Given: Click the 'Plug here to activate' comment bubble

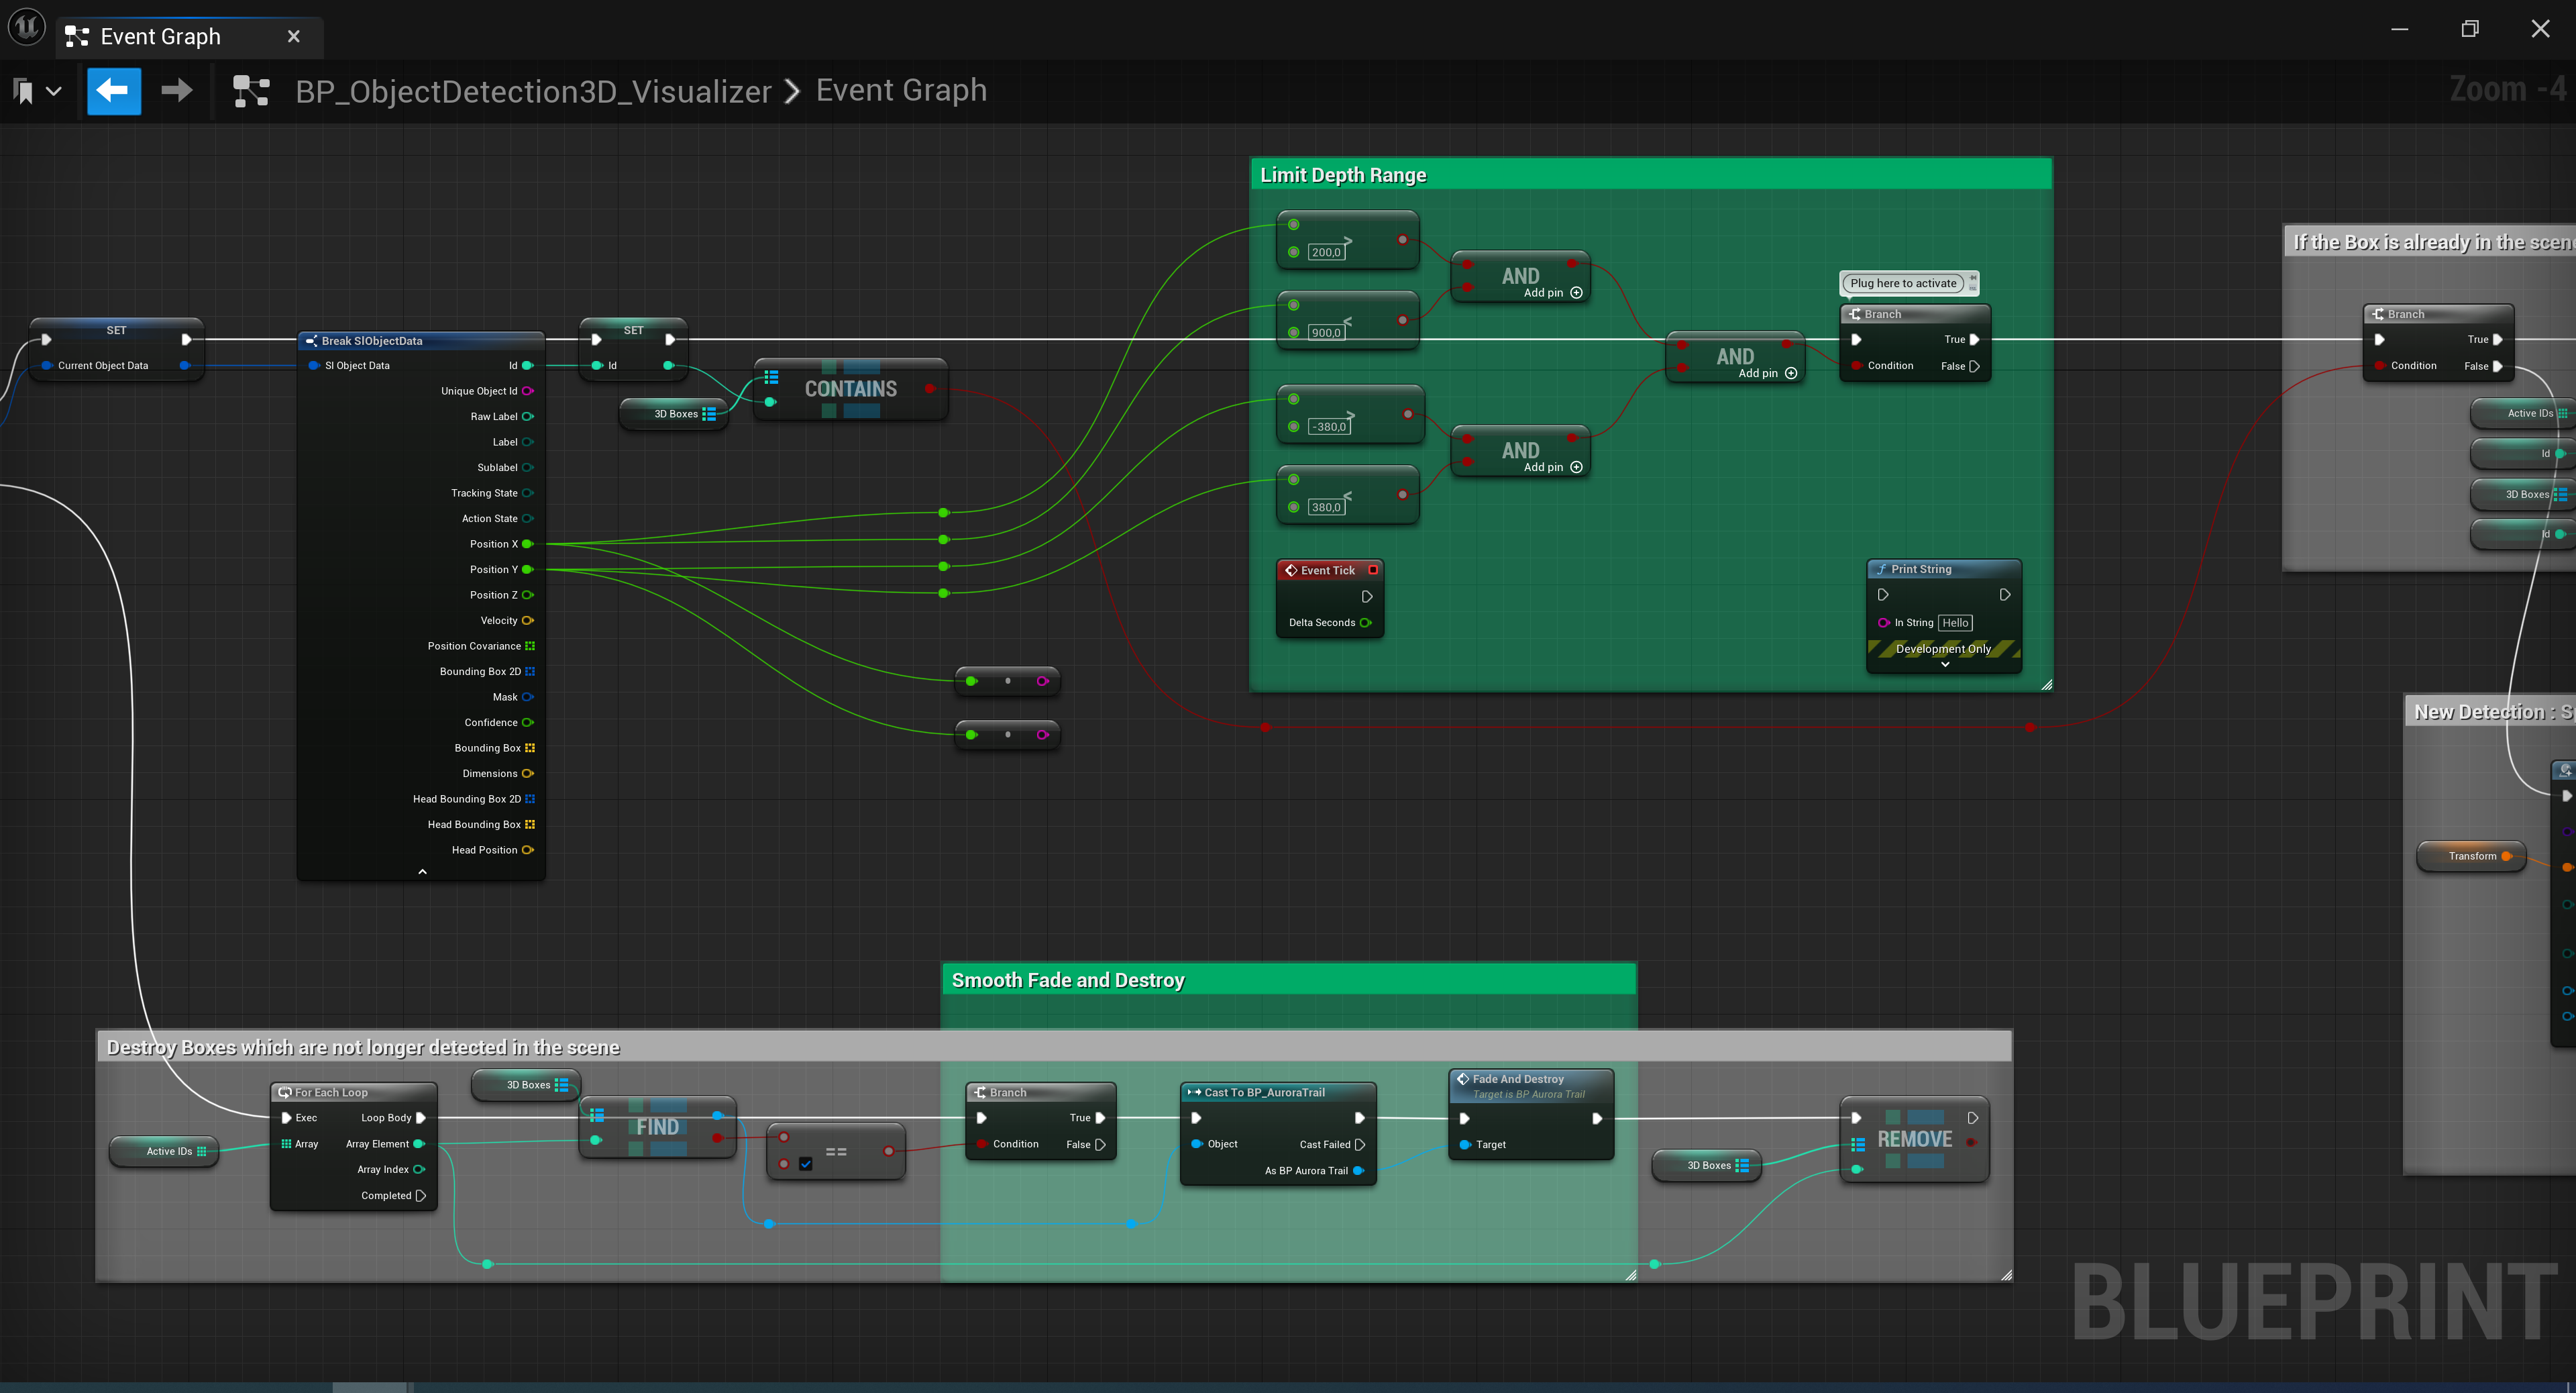Looking at the screenshot, I should 1903,283.
